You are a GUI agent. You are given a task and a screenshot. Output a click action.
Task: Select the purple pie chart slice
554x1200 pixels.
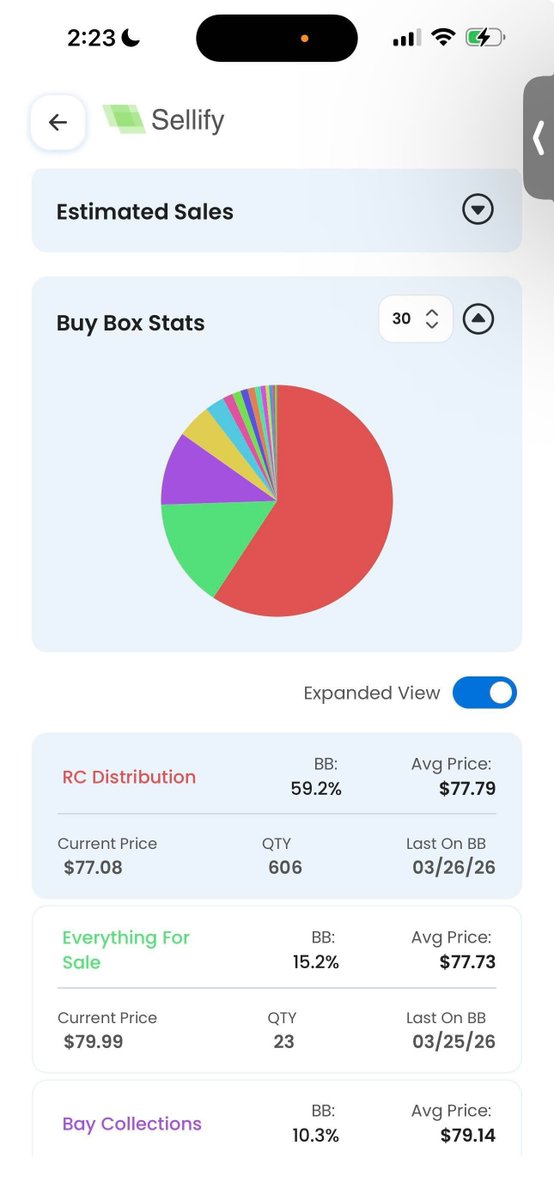205,470
